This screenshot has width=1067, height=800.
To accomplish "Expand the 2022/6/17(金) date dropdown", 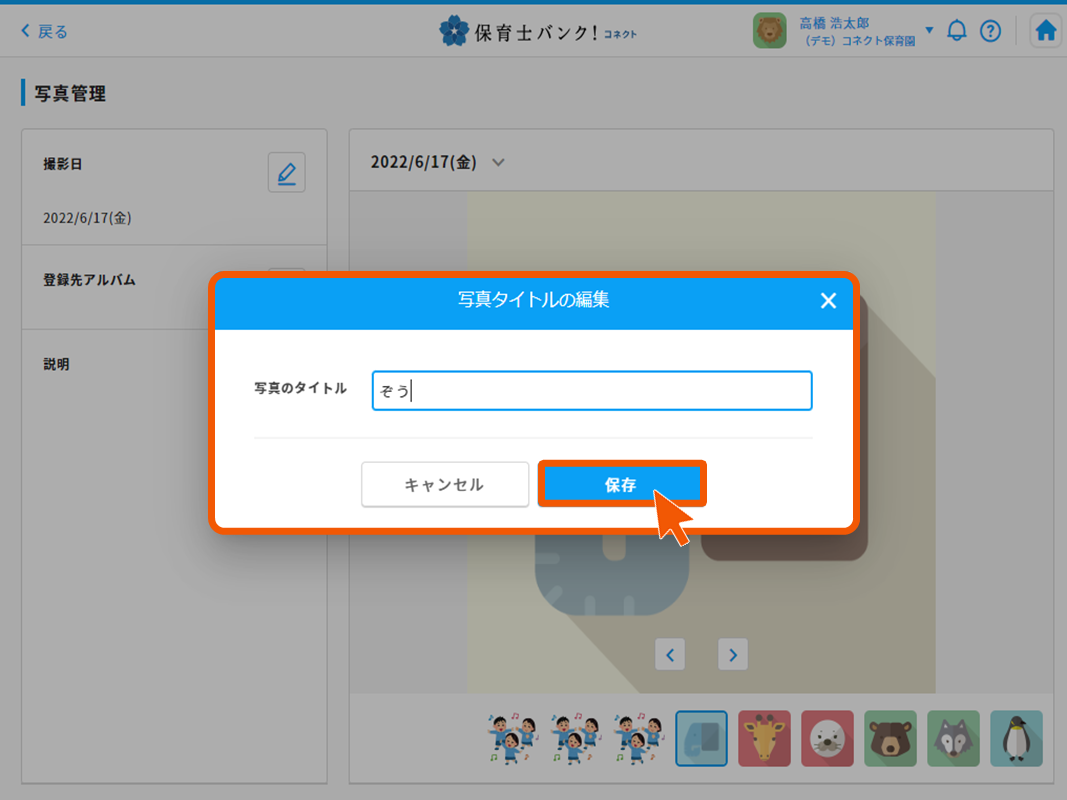I will pos(498,161).
